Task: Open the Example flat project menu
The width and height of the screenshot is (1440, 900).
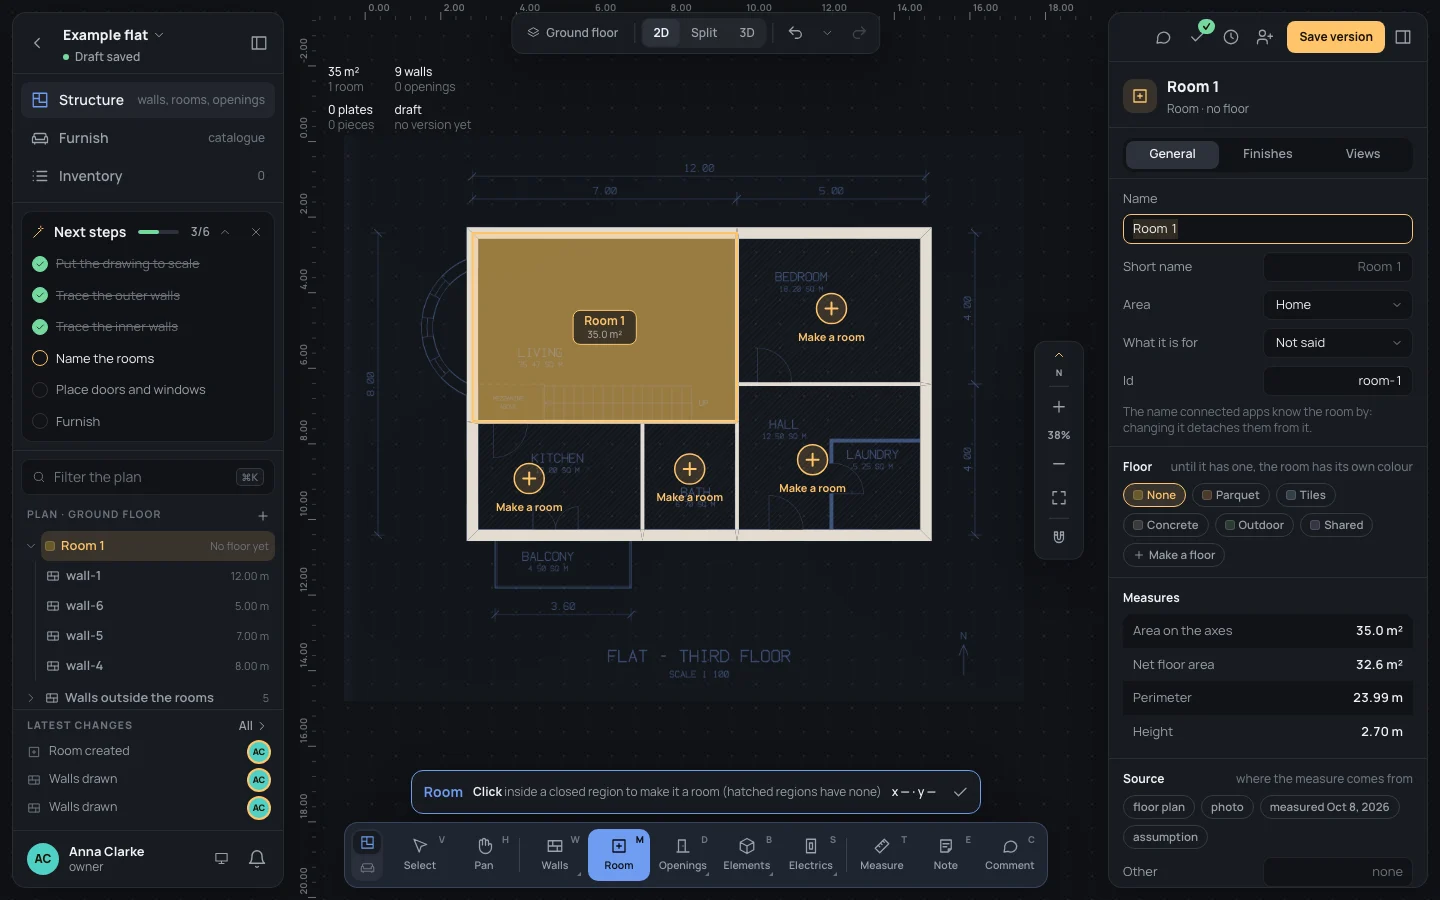Action: (x=113, y=35)
